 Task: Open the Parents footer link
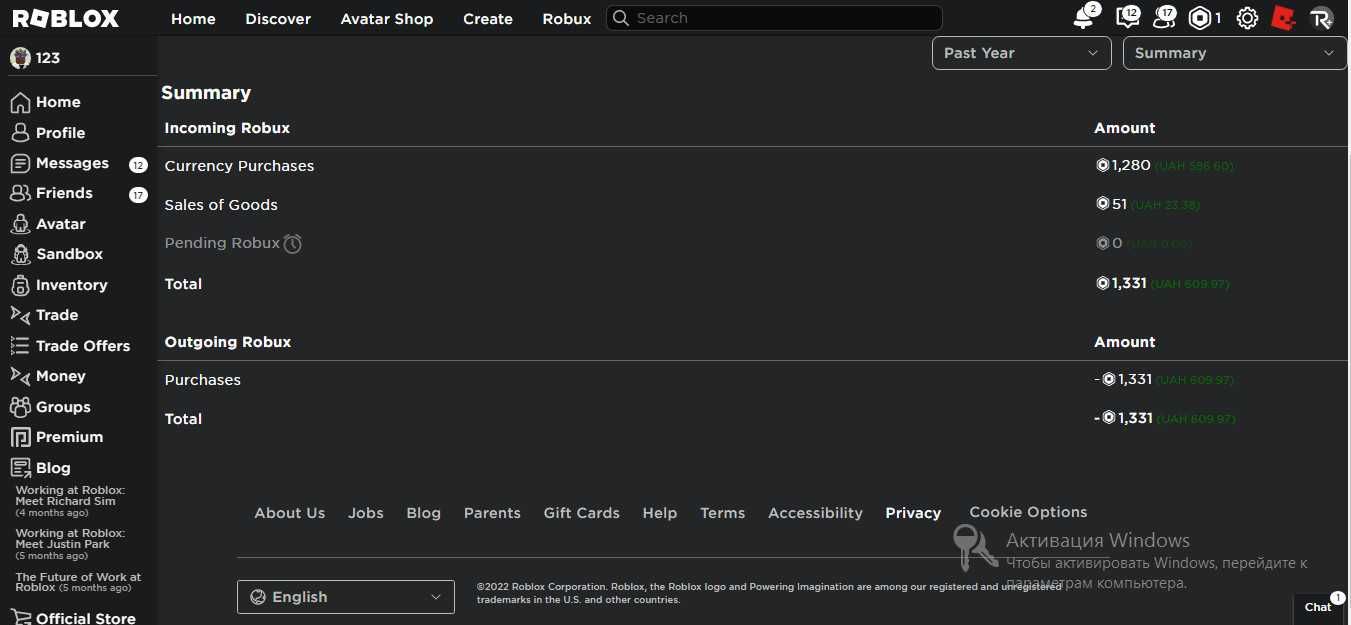click(492, 513)
